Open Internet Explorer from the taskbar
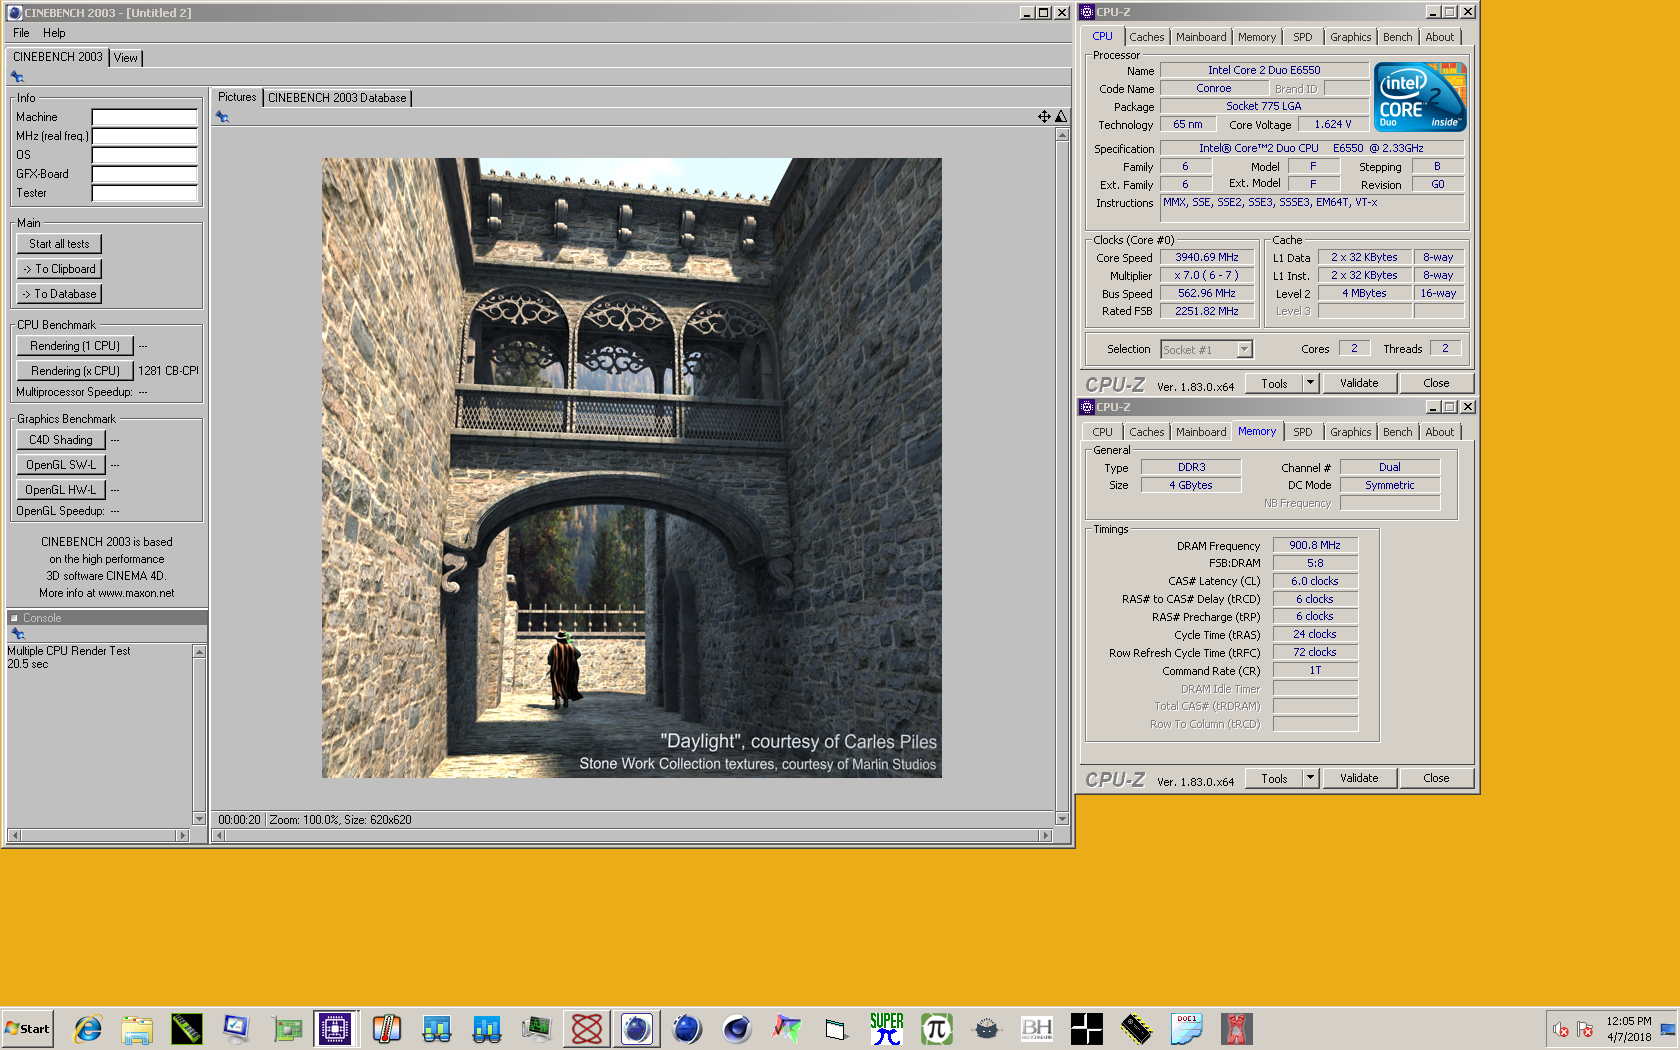The image size is (1680, 1050). pyautogui.click(x=88, y=1028)
